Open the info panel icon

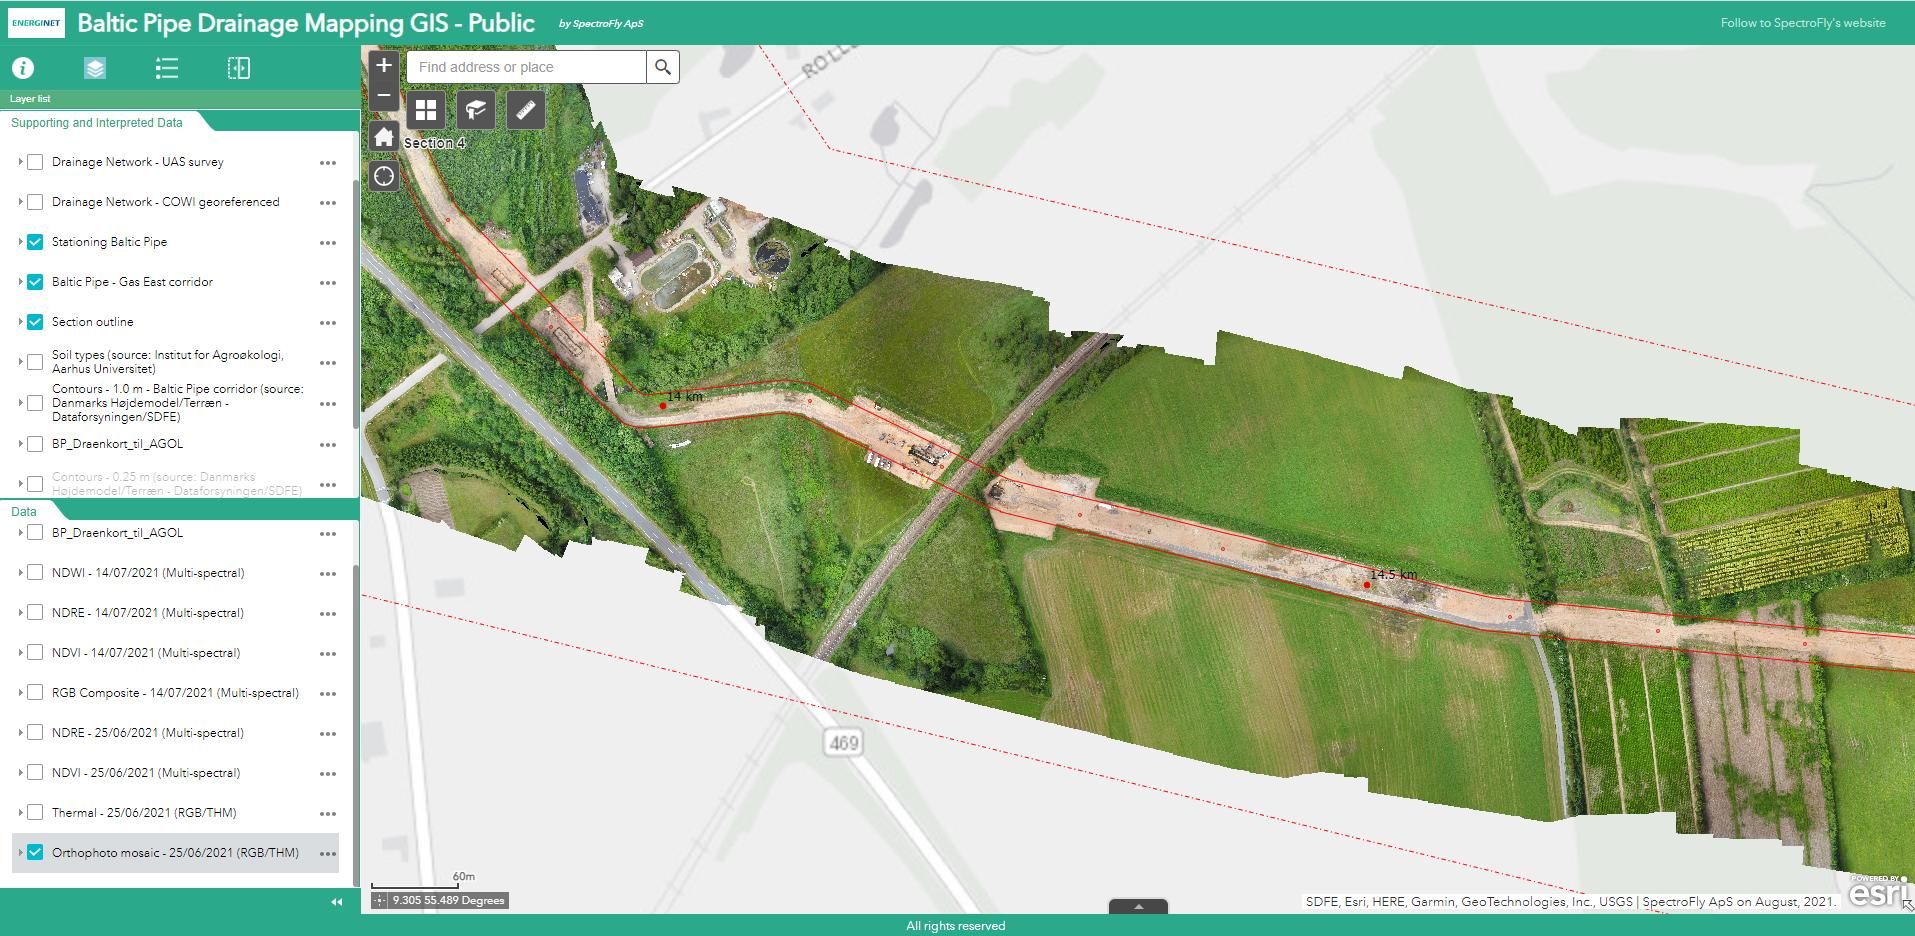point(23,68)
